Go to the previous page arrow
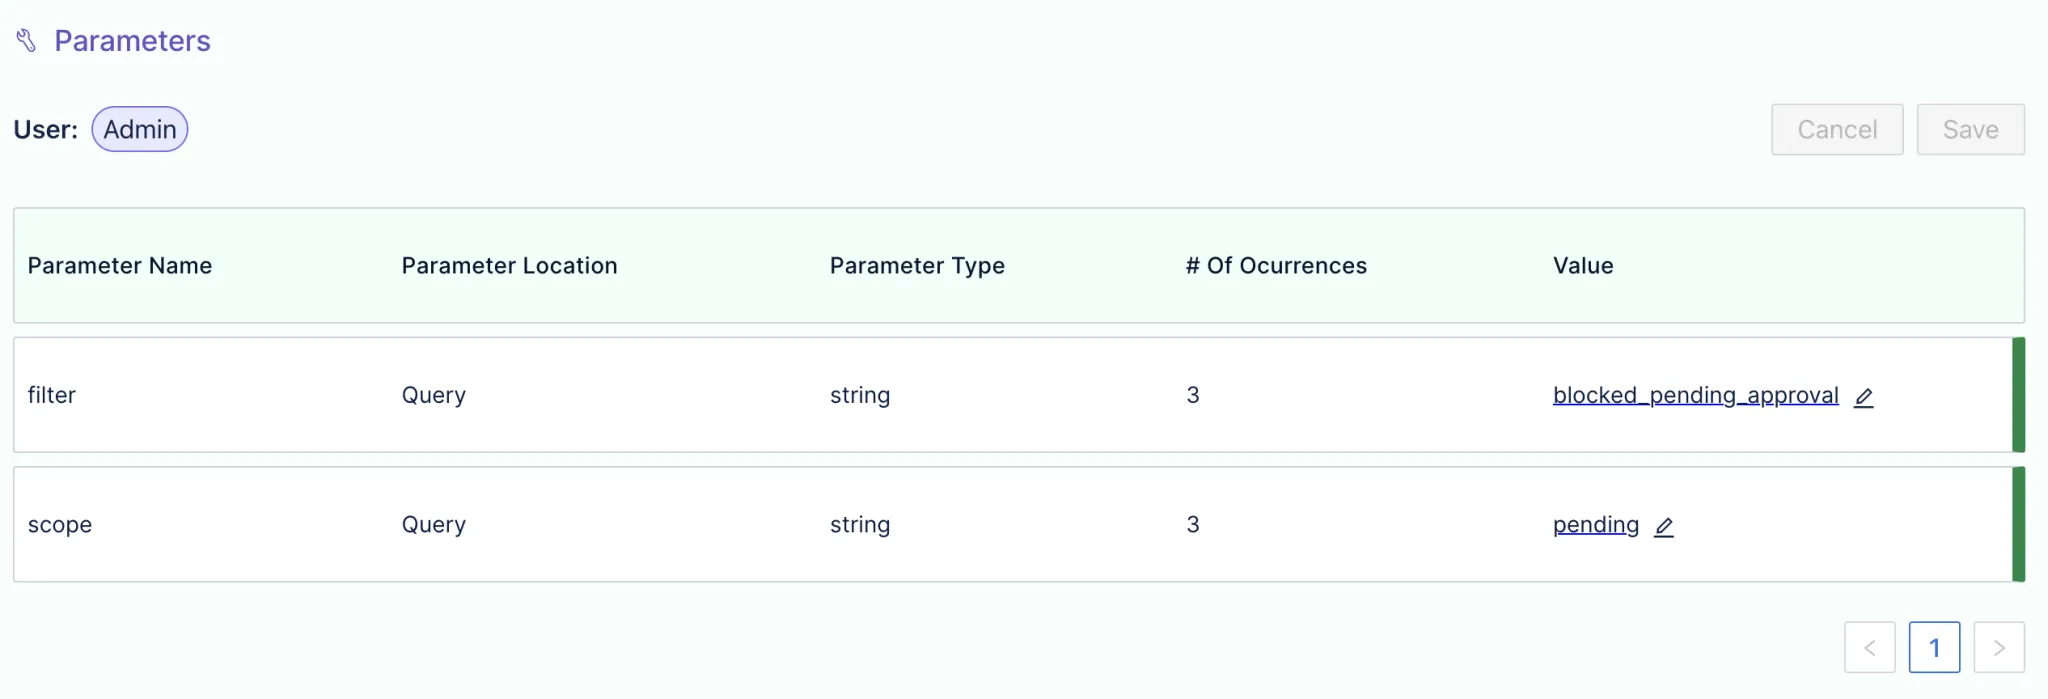The image size is (2048, 699). click(x=1870, y=648)
